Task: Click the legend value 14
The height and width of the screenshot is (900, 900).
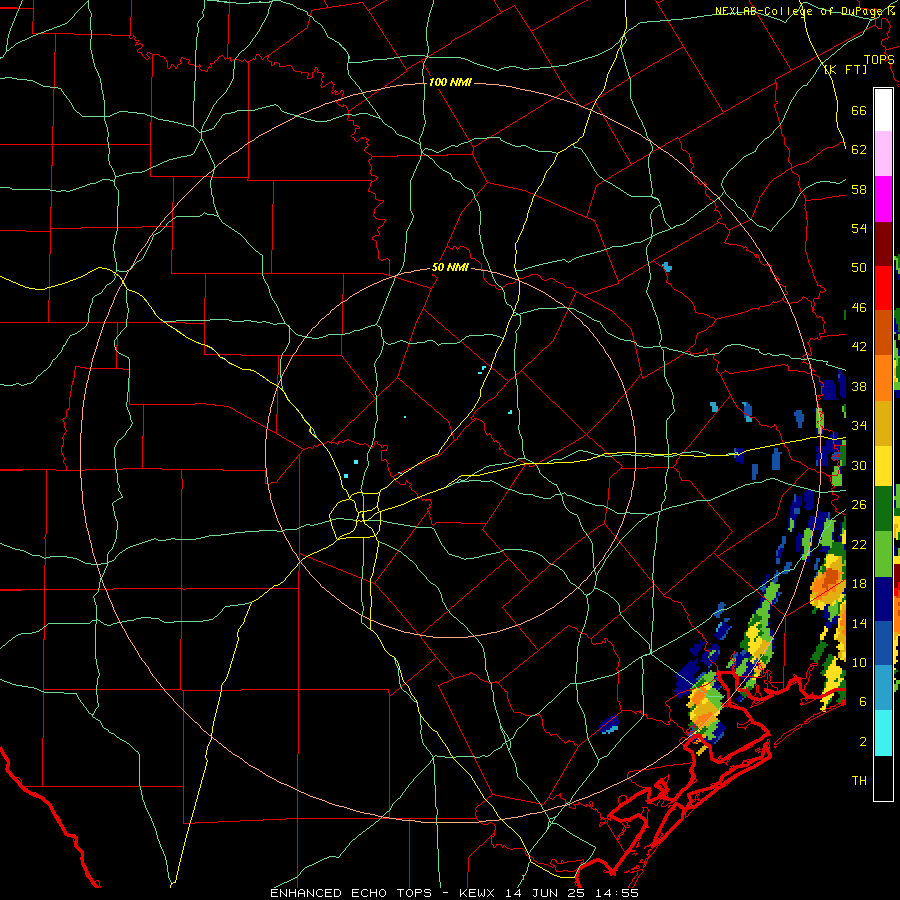Action: click(859, 623)
